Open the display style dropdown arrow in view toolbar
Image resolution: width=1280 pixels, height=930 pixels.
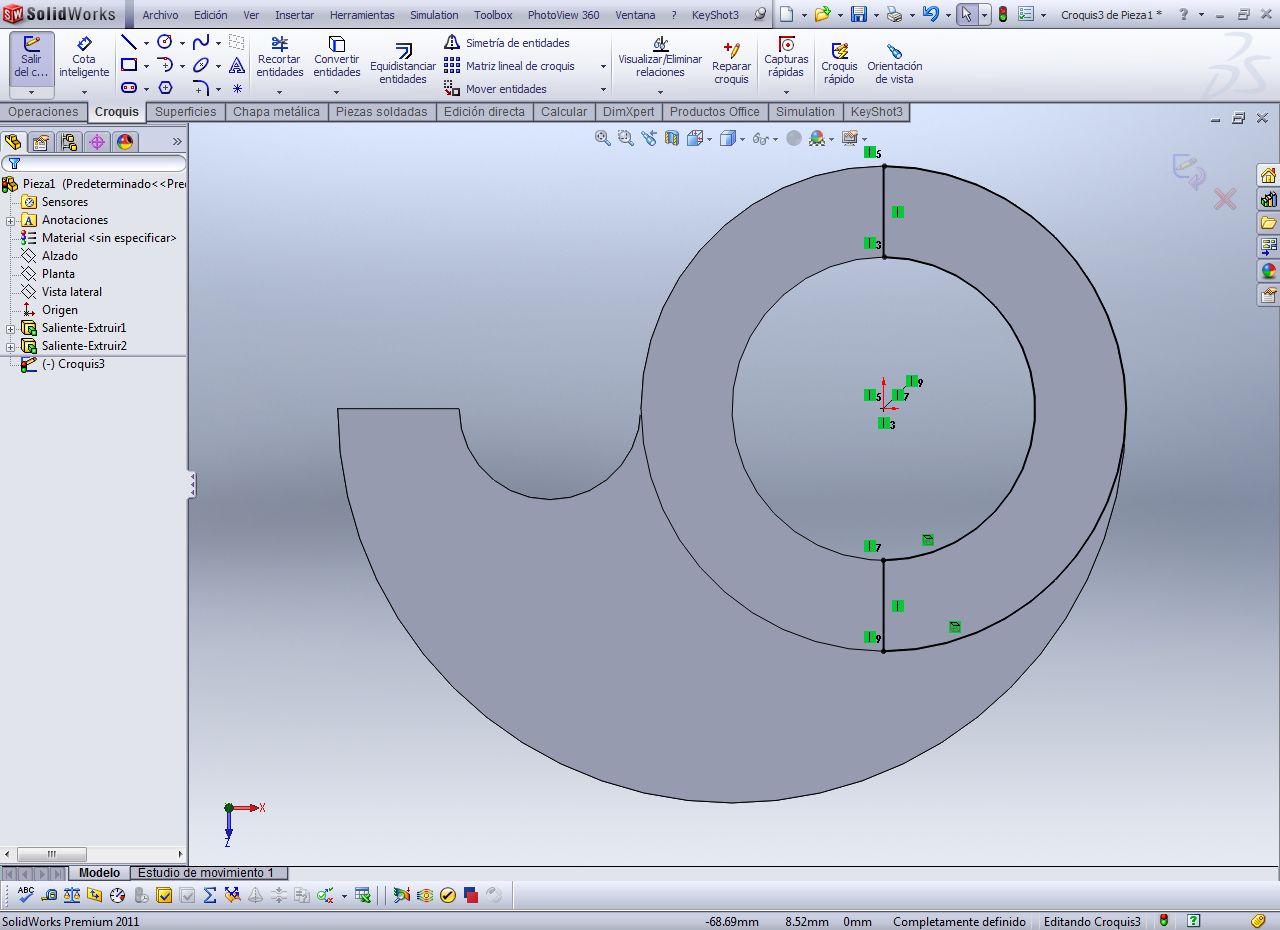coord(741,139)
